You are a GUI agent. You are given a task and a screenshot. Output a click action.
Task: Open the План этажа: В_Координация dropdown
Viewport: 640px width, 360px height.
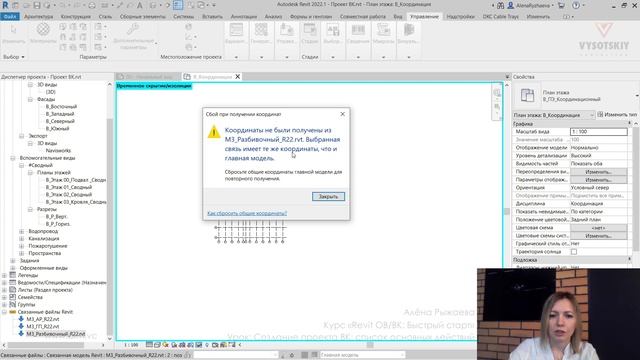click(x=553, y=115)
